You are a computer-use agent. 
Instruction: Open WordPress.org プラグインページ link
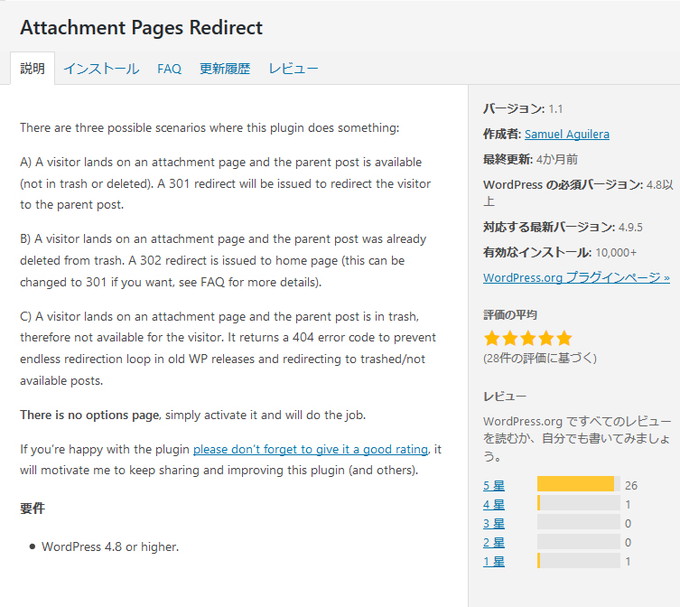576,277
